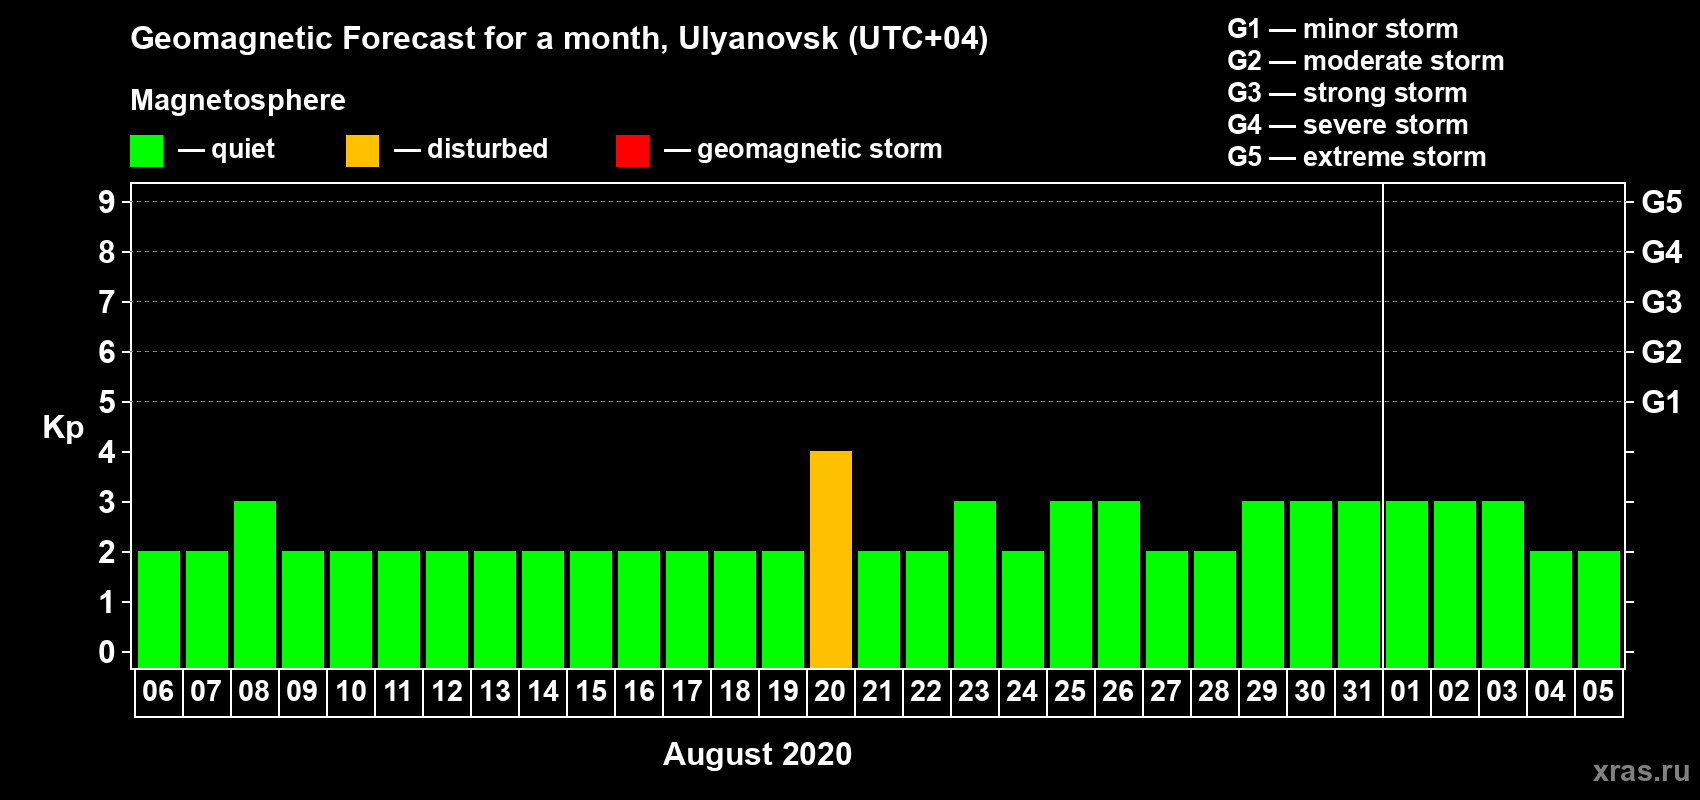
Task: Click the date label '29'
Action: tap(1262, 691)
